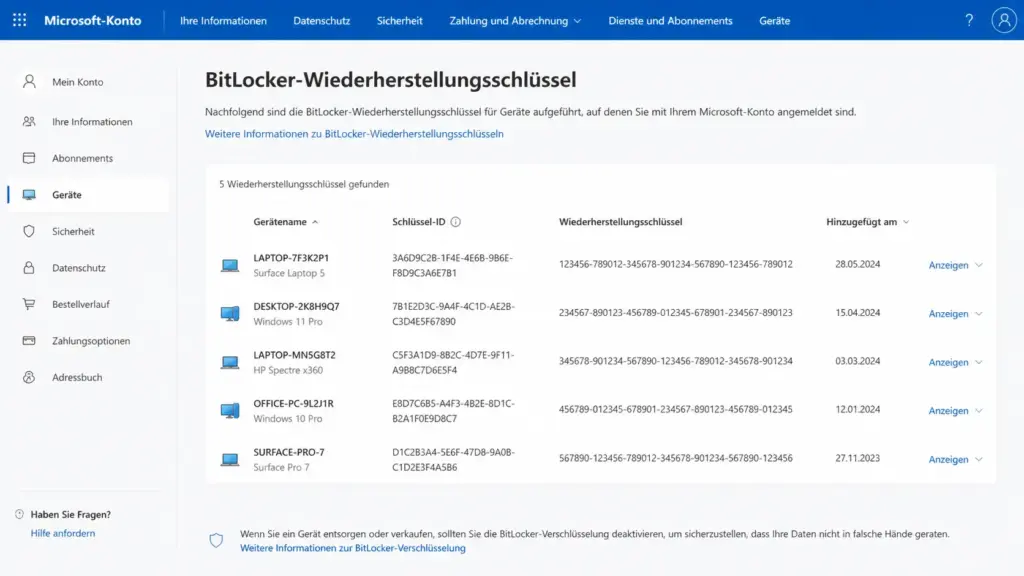Click Anzeigen for LAPTOP-7F3K2P1

pos(948,265)
